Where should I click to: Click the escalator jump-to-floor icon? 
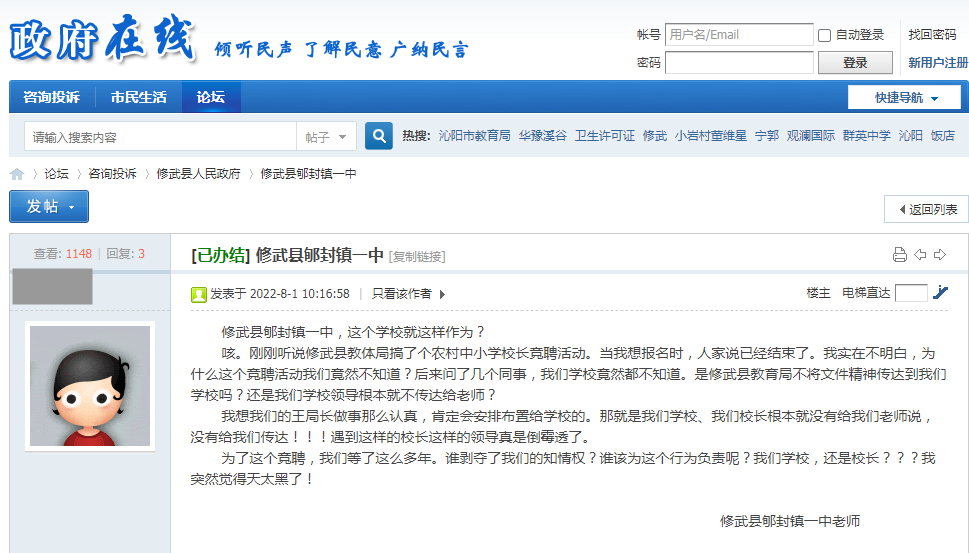[940, 293]
